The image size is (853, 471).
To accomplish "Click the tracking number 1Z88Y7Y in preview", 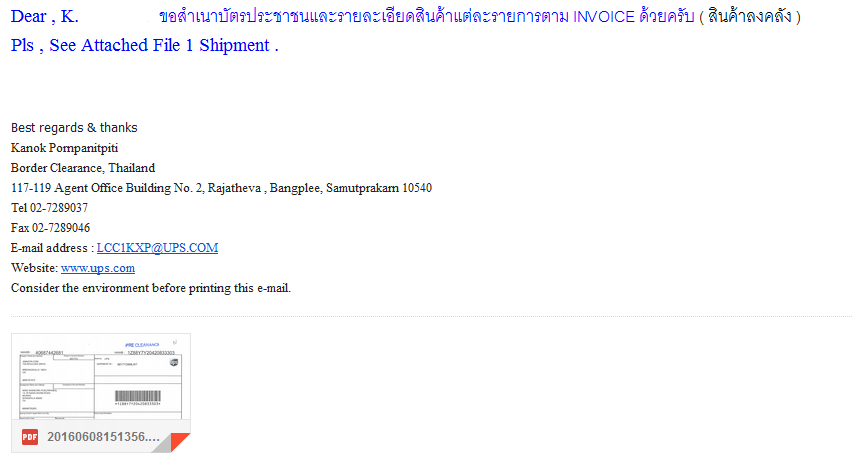I will coord(151,353).
